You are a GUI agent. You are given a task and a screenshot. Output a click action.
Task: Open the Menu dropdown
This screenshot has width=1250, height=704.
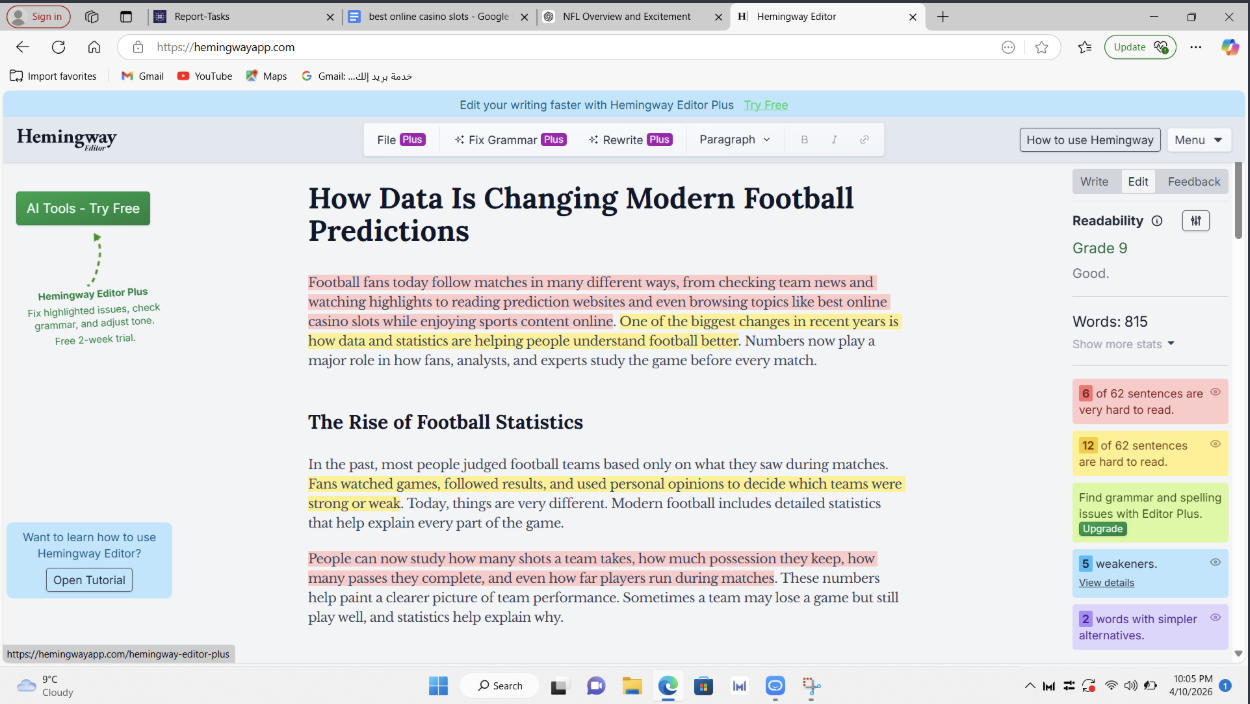tap(1199, 139)
